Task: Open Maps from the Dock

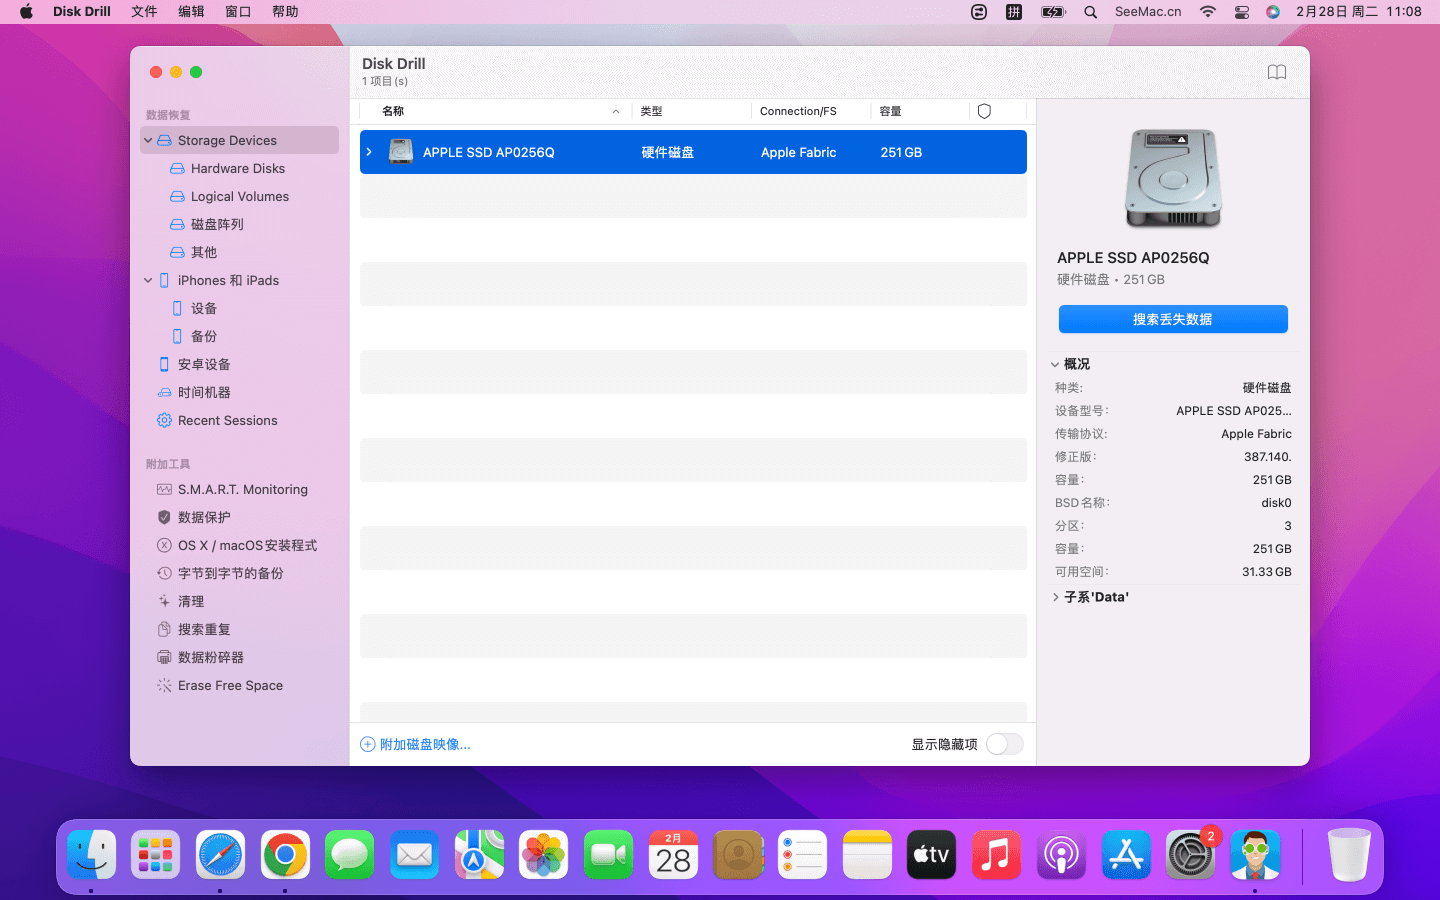Action: [479, 855]
